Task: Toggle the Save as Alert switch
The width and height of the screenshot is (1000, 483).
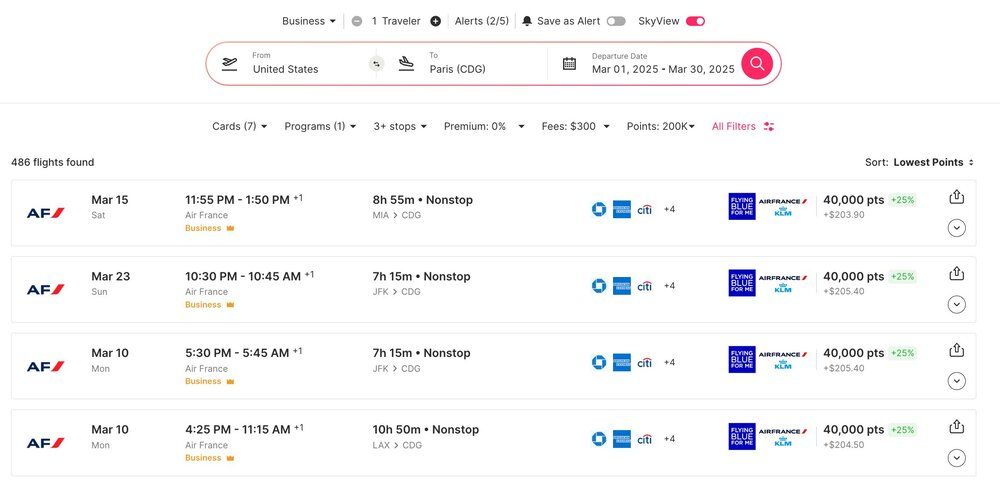Action: (x=616, y=21)
